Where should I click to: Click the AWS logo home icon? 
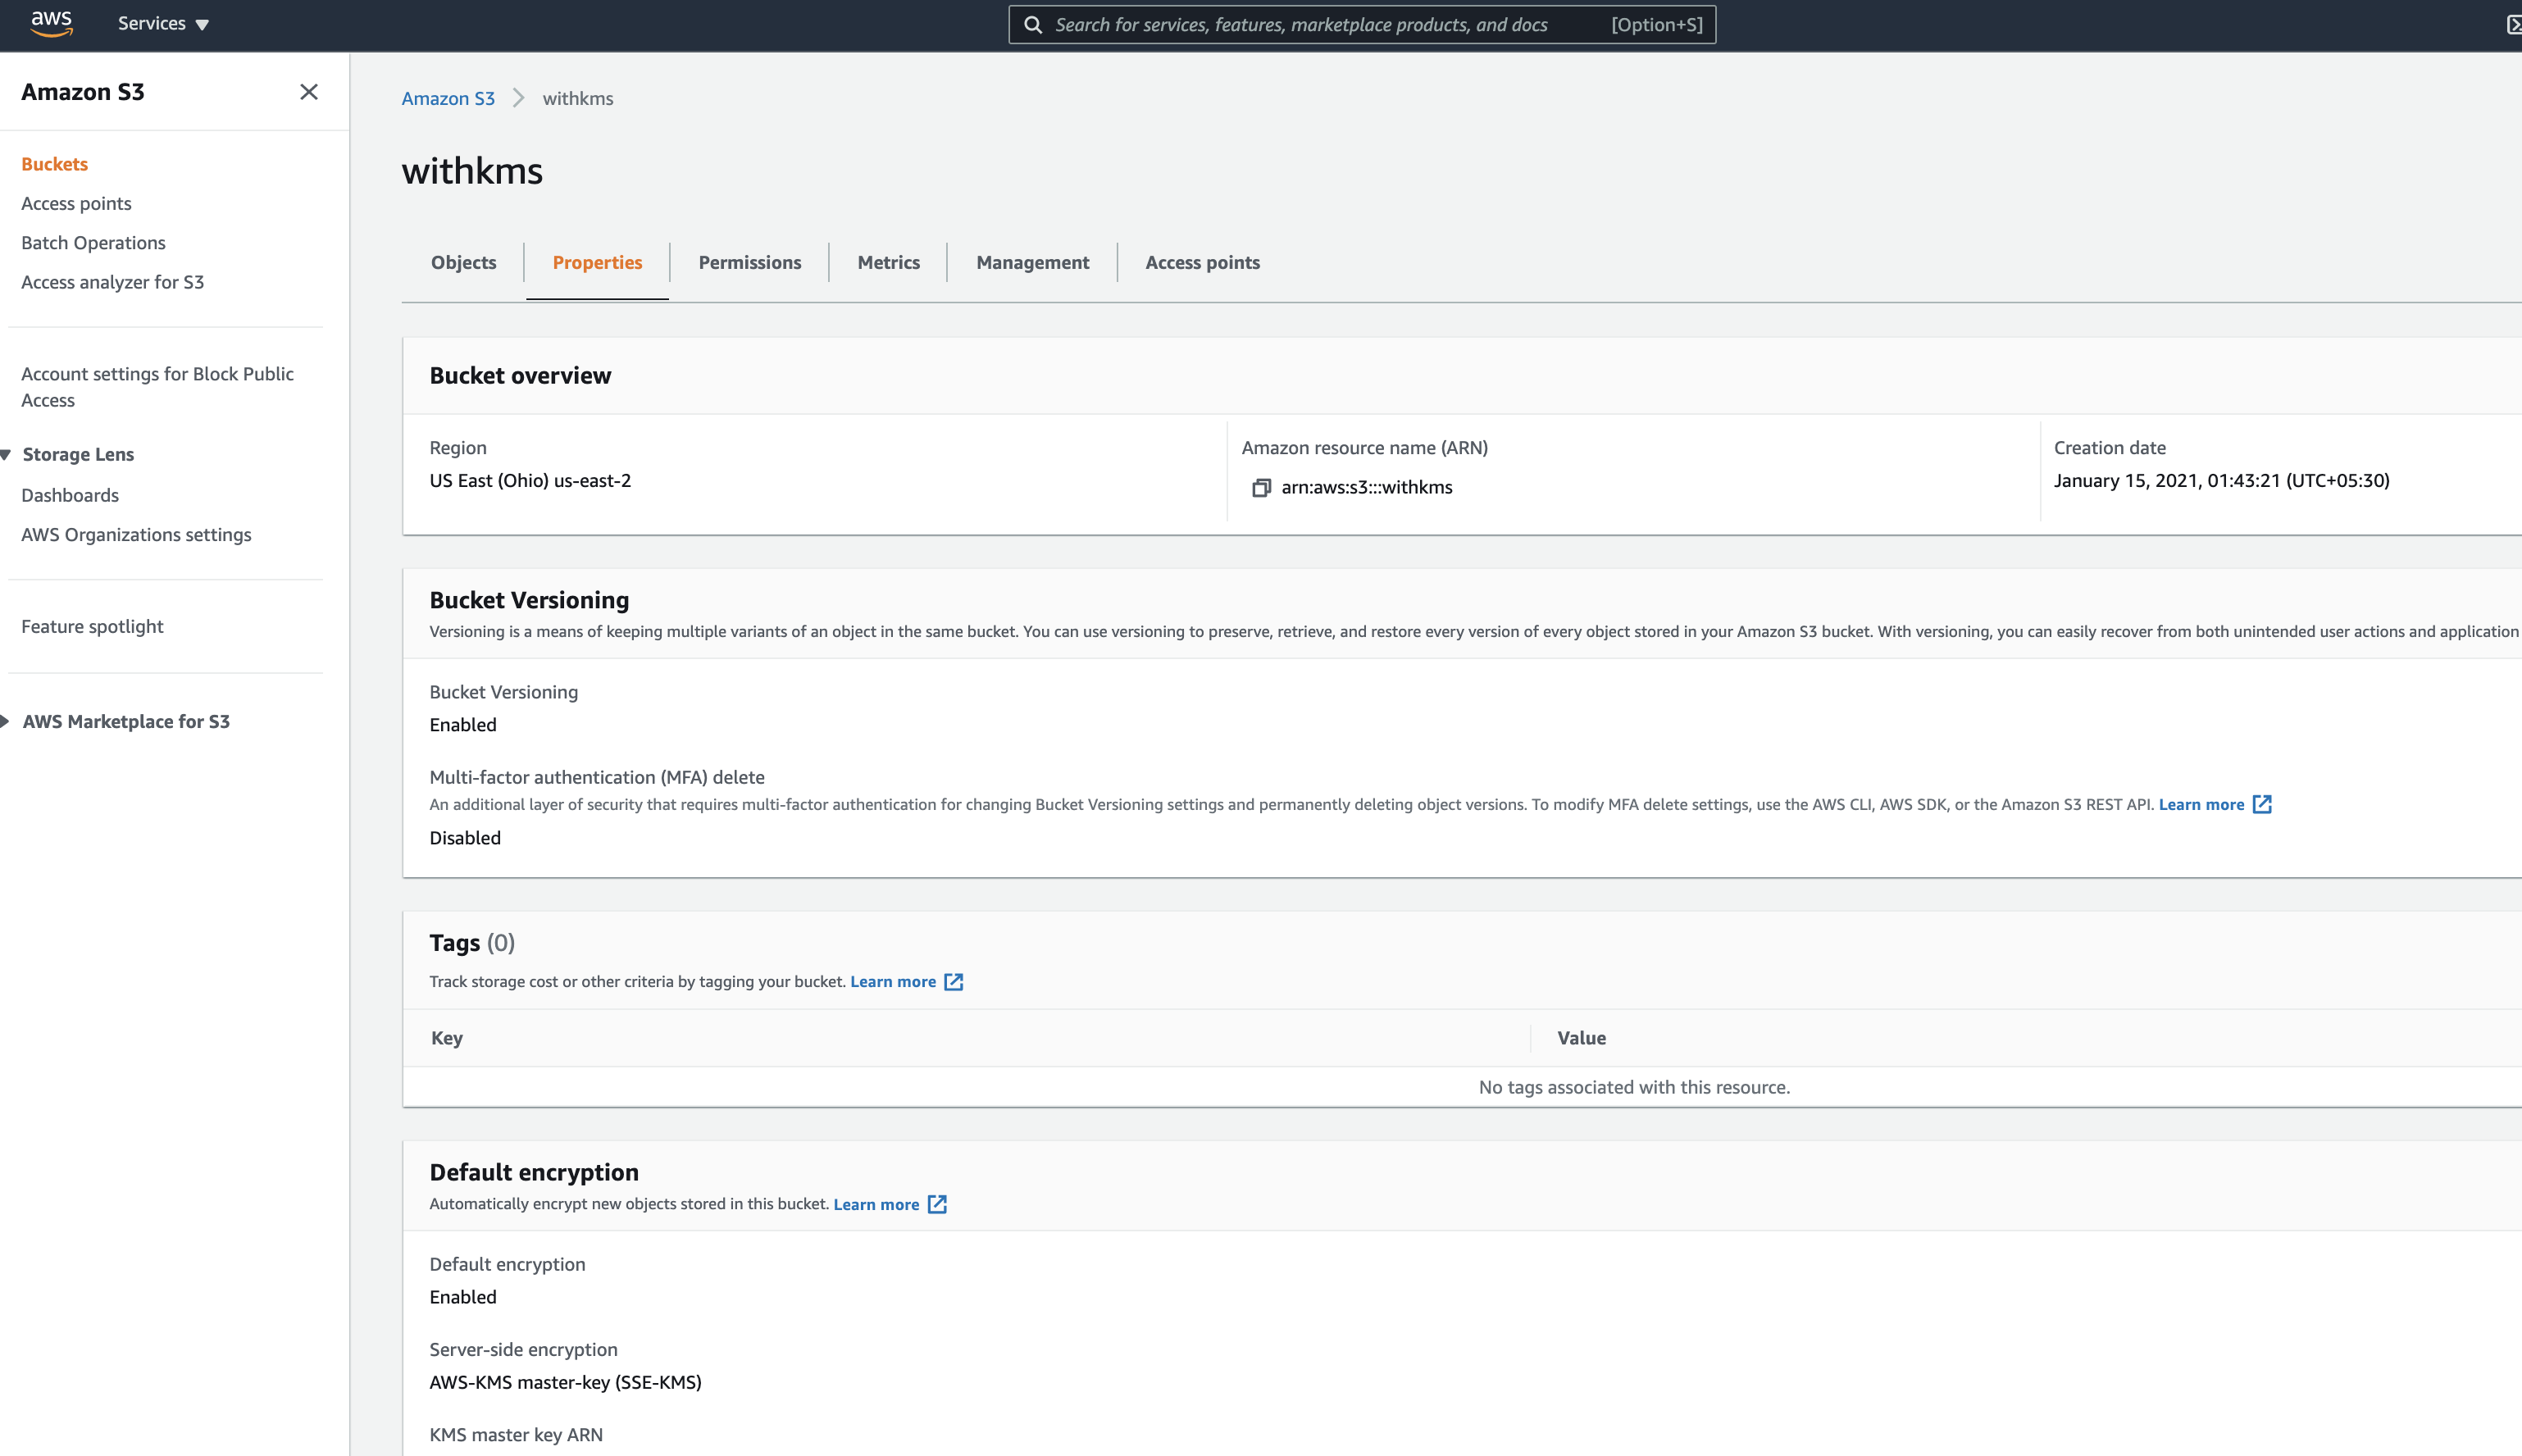click(x=51, y=23)
